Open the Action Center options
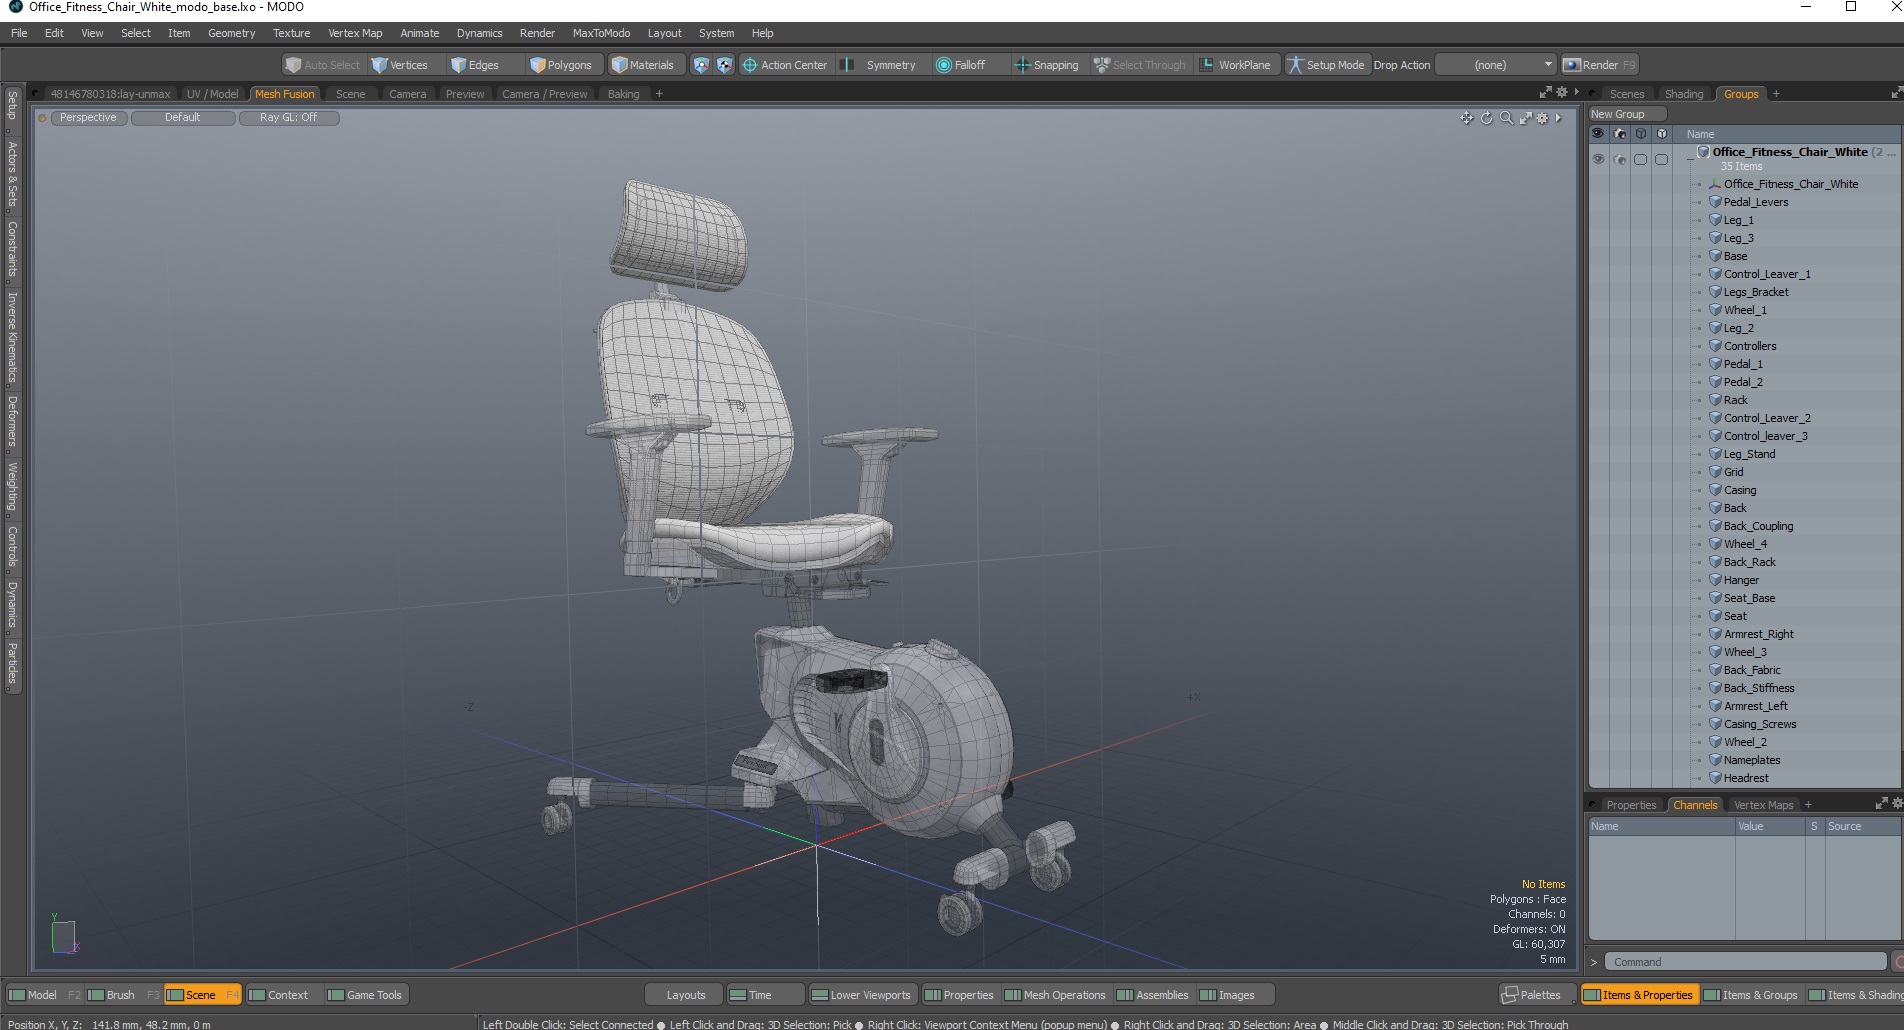The height and width of the screenshot is (1030, 1904). click(785, 65)
